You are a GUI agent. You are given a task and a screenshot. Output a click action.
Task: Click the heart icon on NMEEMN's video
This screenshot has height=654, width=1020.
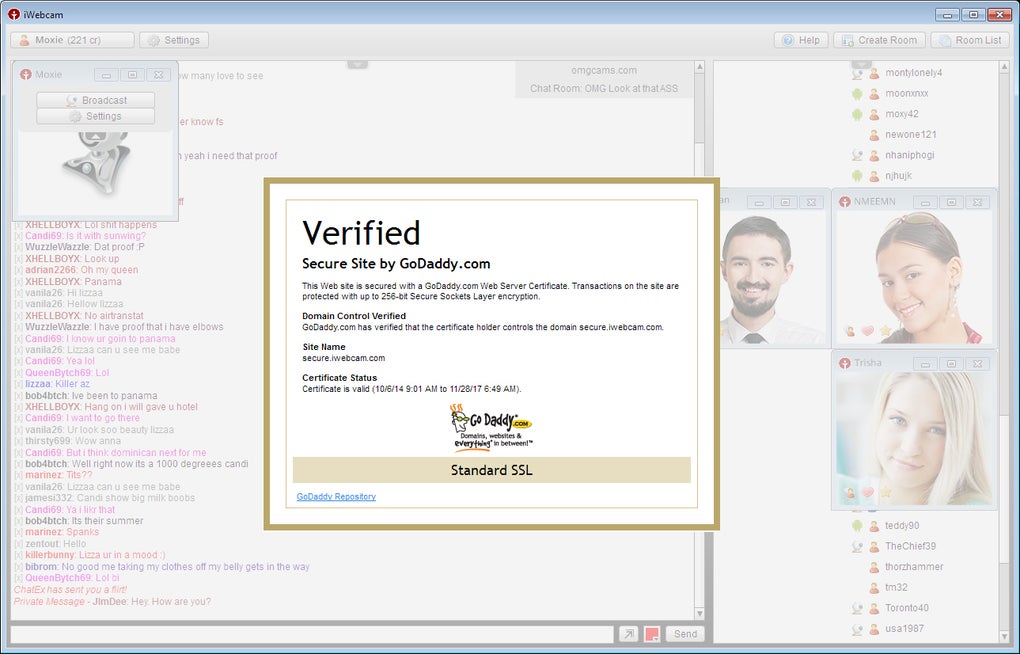867,331
